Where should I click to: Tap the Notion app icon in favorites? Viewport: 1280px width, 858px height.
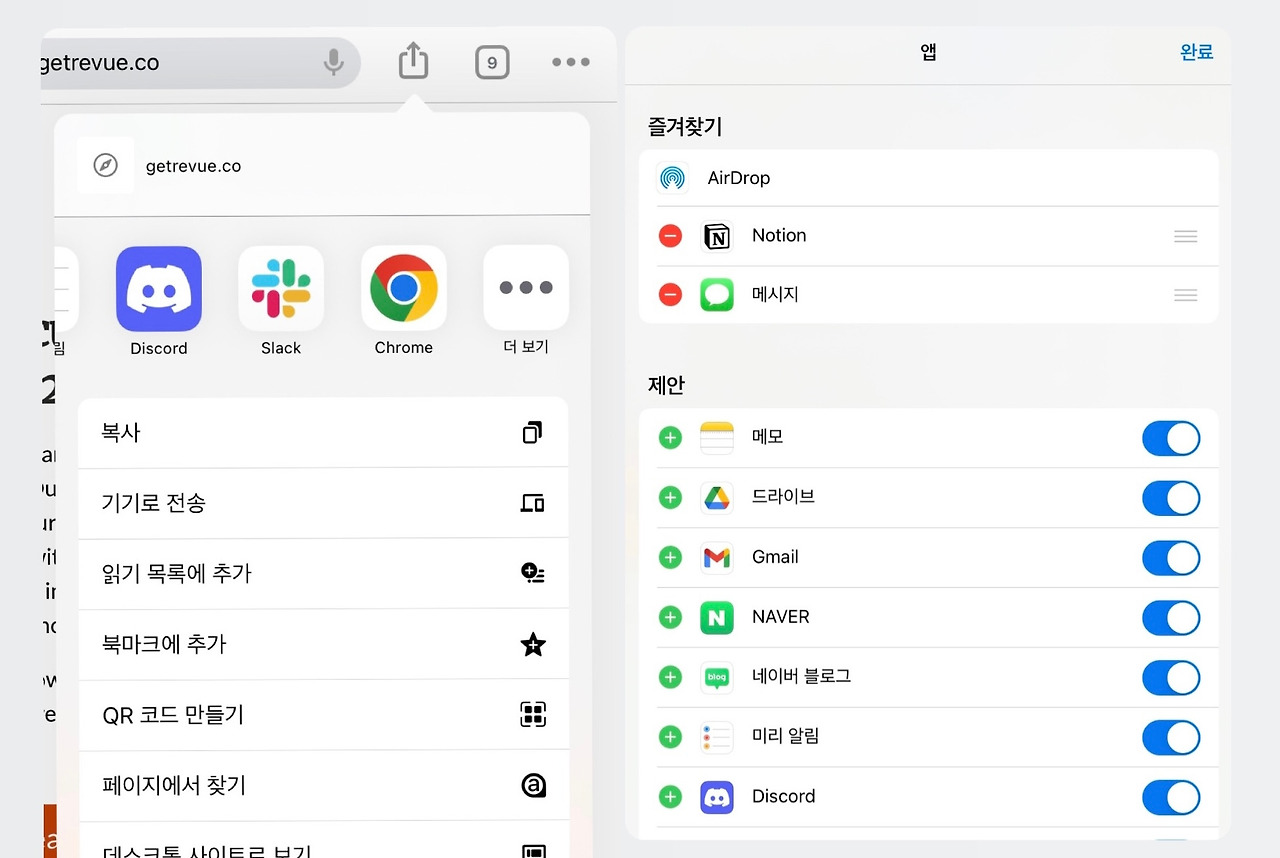(717, 236)
